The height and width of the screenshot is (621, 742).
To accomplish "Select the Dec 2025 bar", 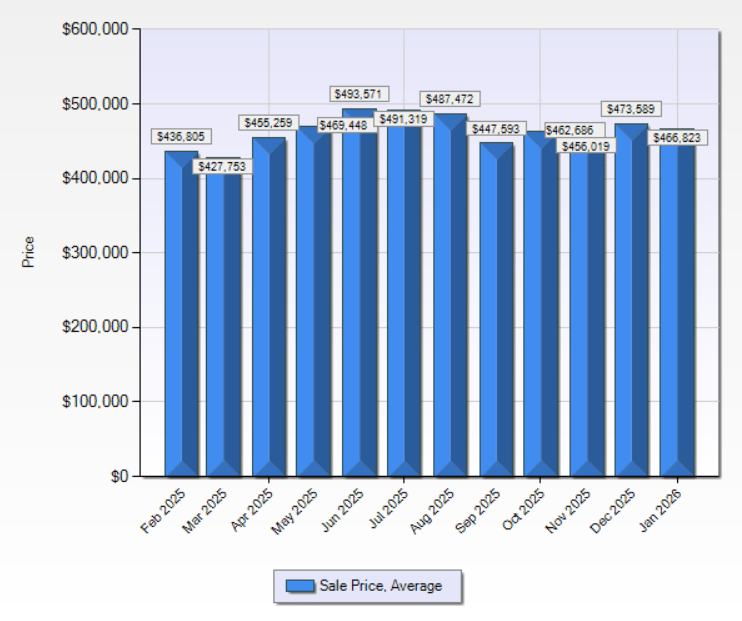I will coord(631,310).
